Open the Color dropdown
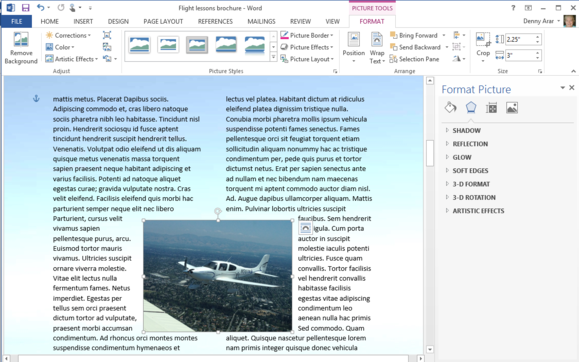 coord(60,47)
